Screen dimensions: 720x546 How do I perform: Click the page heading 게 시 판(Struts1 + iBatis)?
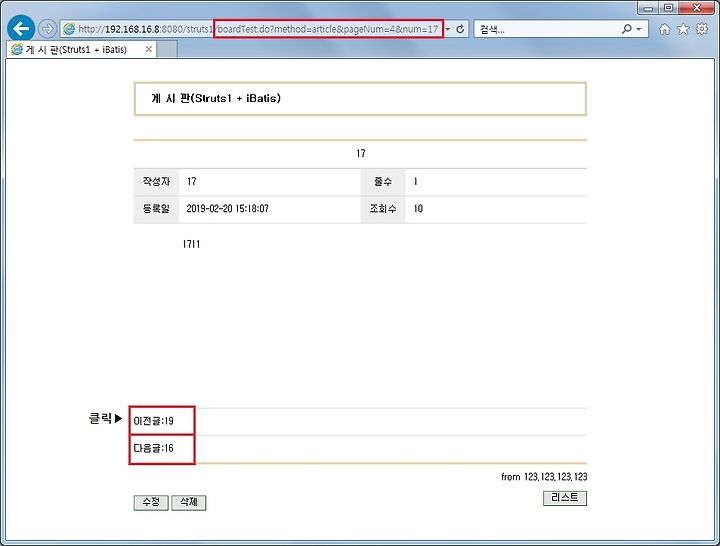click(216, 98)
